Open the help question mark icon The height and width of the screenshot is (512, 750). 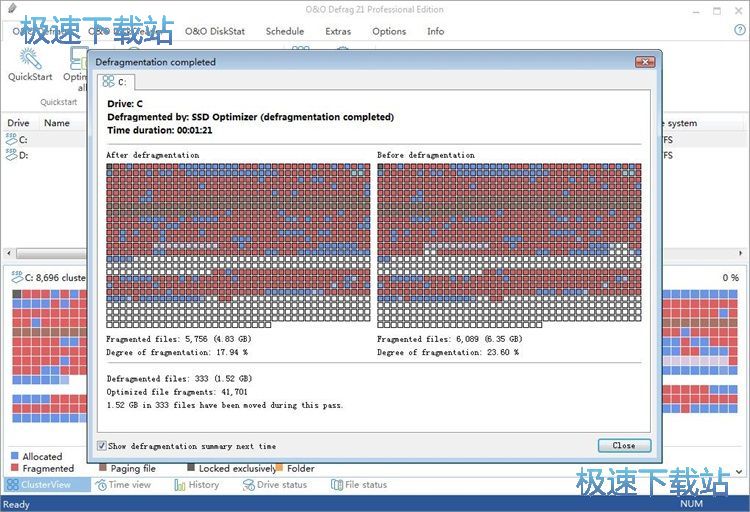click(x=739, y=30)
